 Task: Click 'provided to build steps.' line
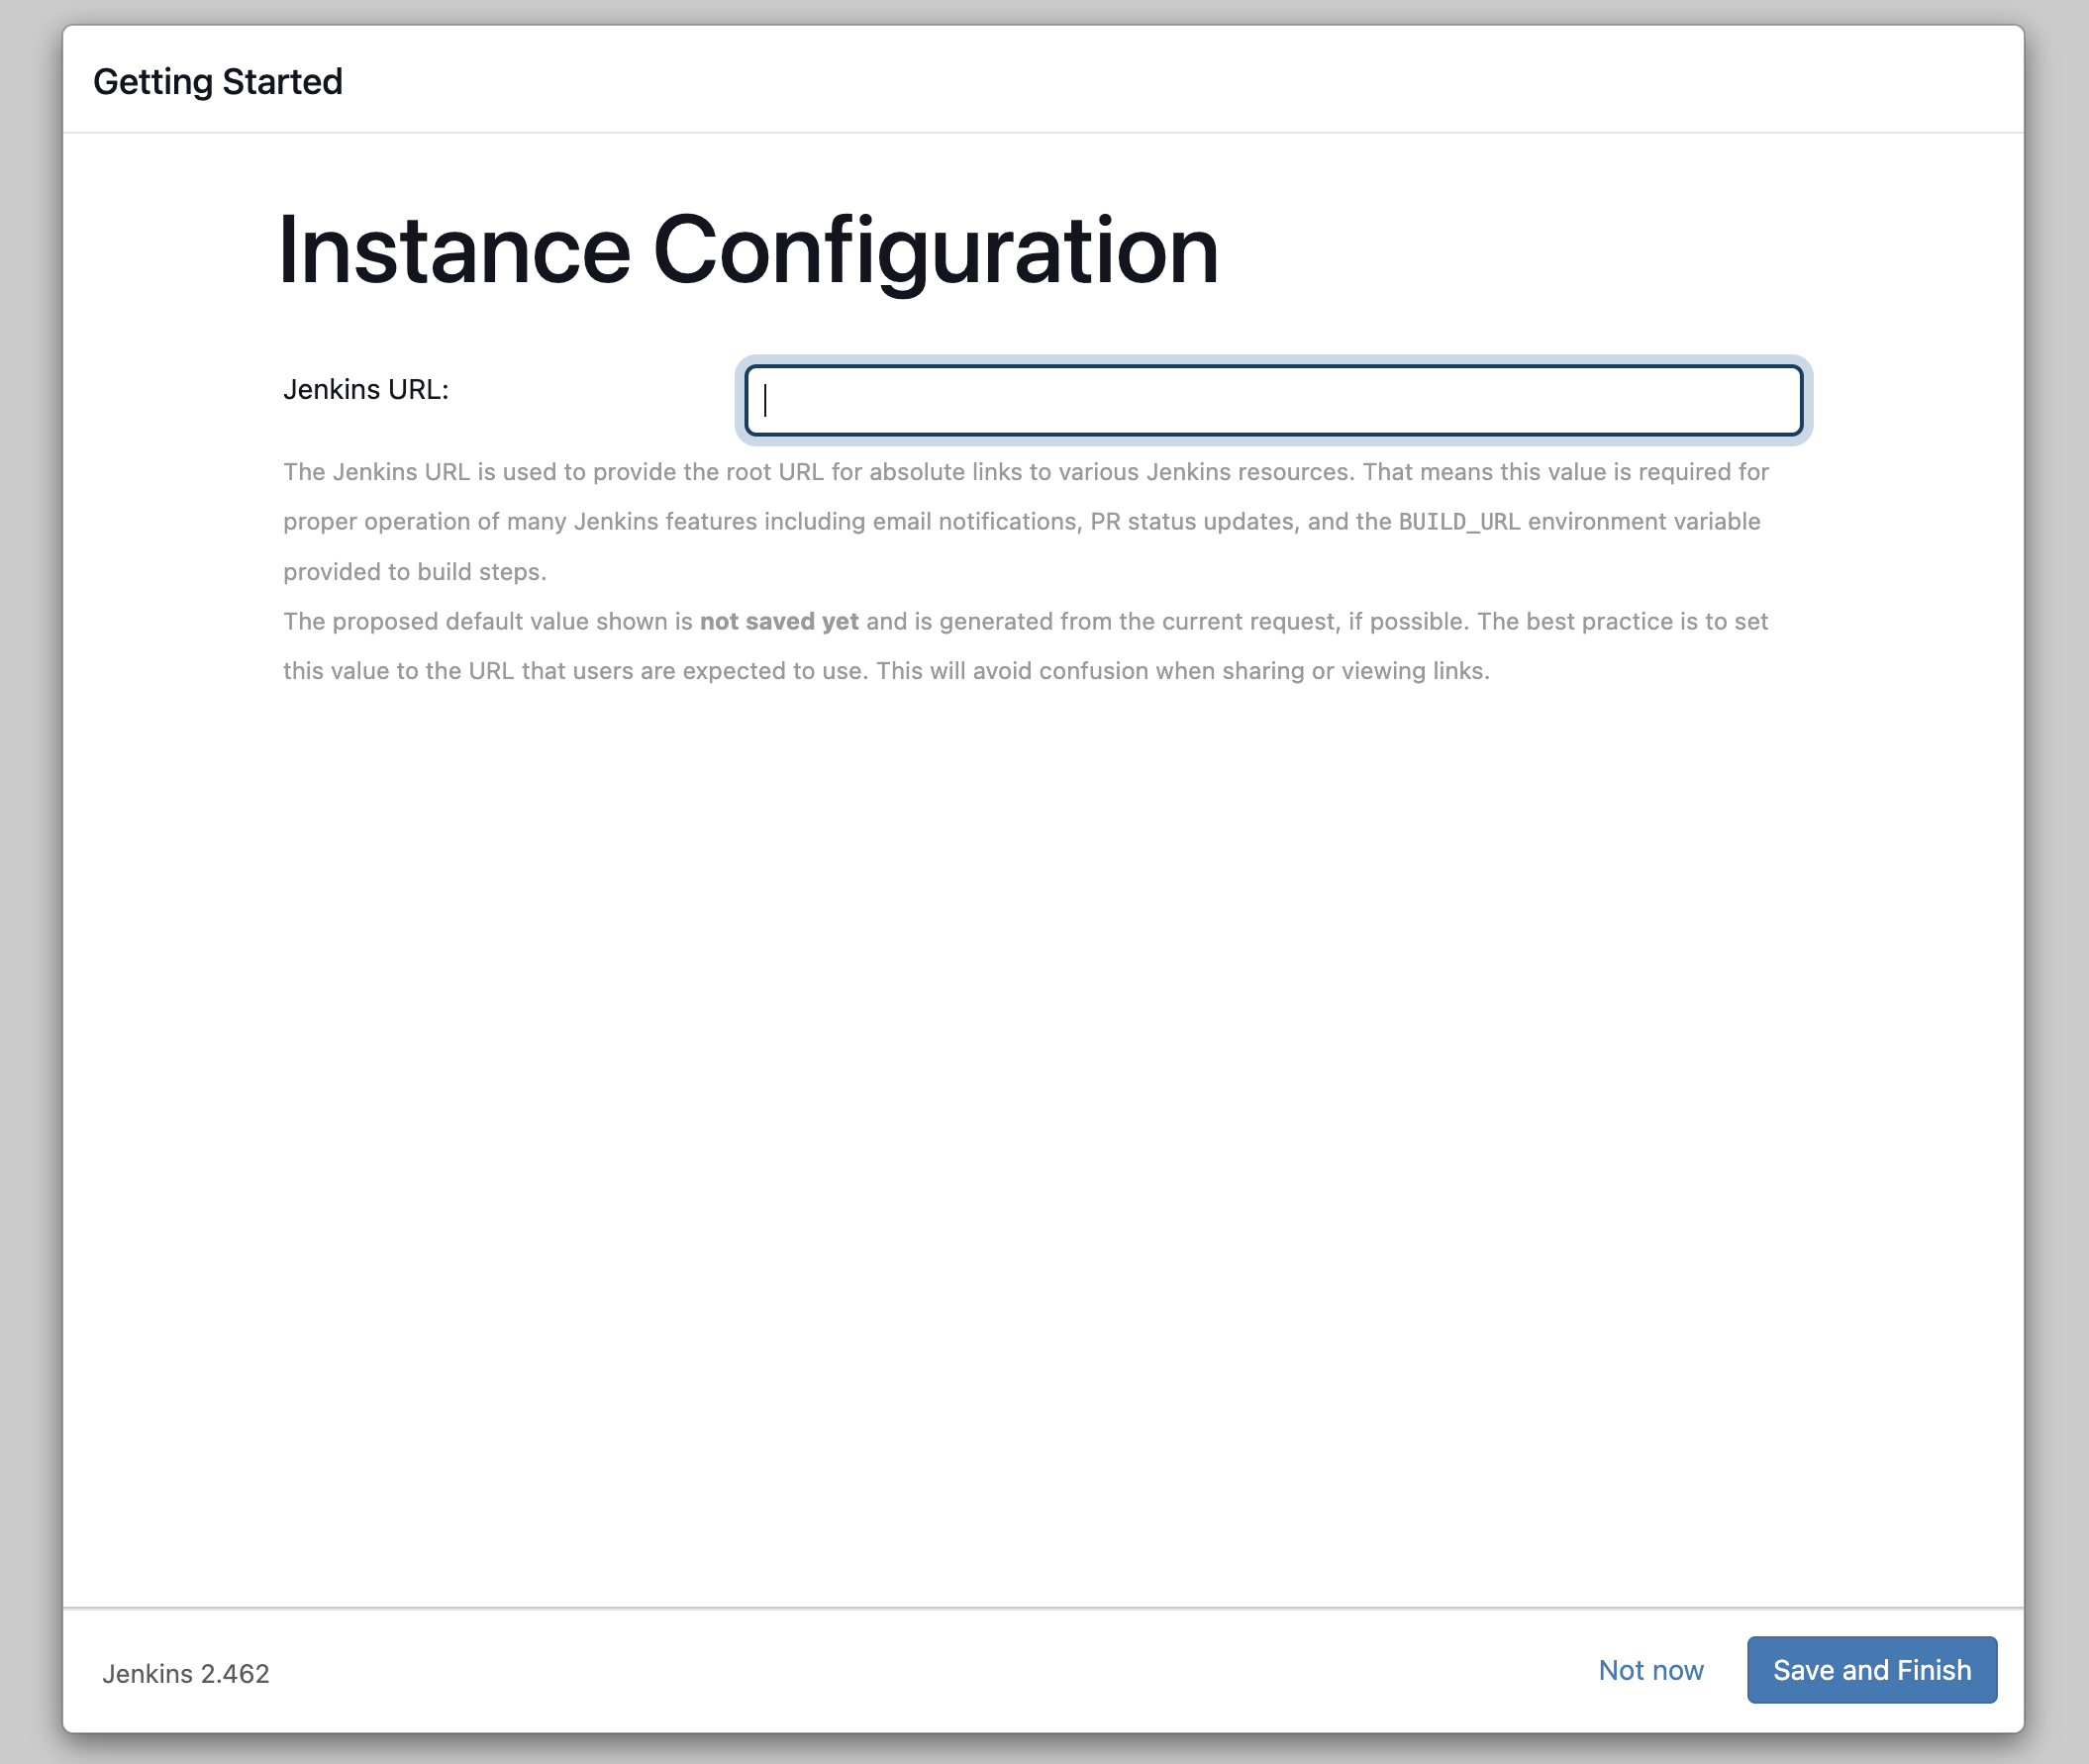(414, 572)
